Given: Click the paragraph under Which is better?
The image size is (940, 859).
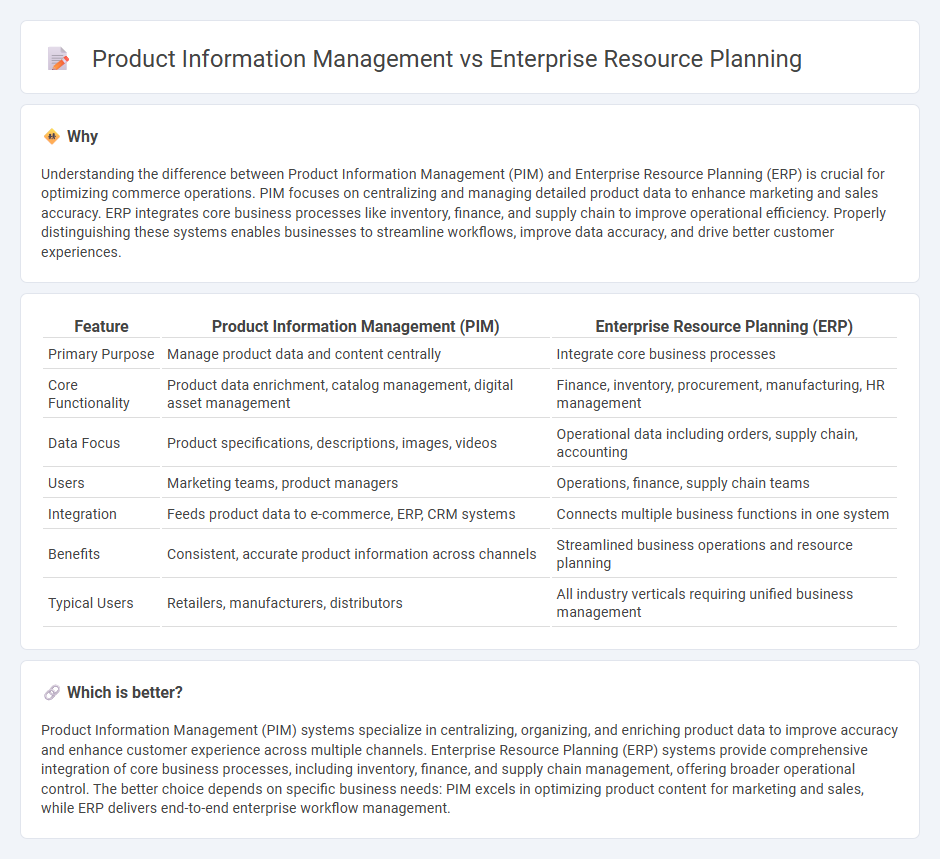Looking at the screenshot, I should 469,769.
